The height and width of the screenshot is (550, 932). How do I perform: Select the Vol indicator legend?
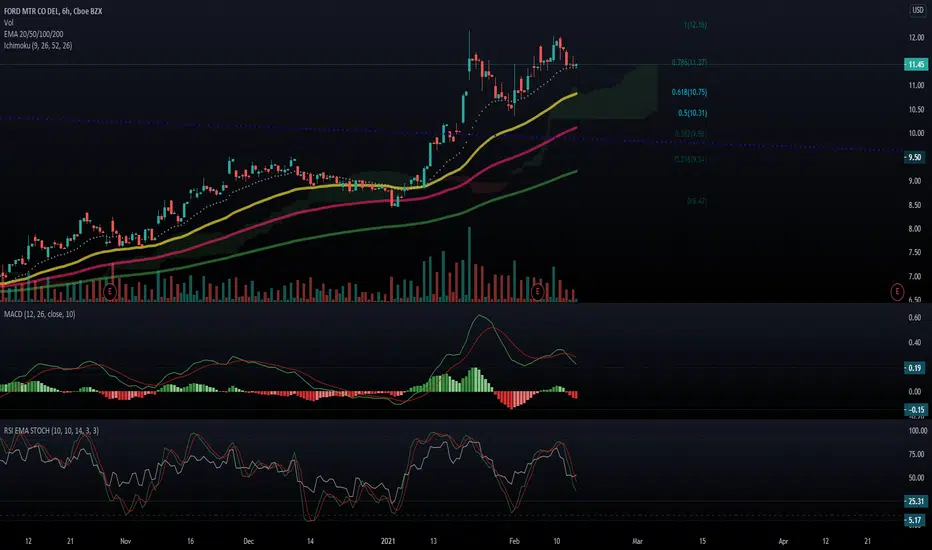(x=8, y=23)
